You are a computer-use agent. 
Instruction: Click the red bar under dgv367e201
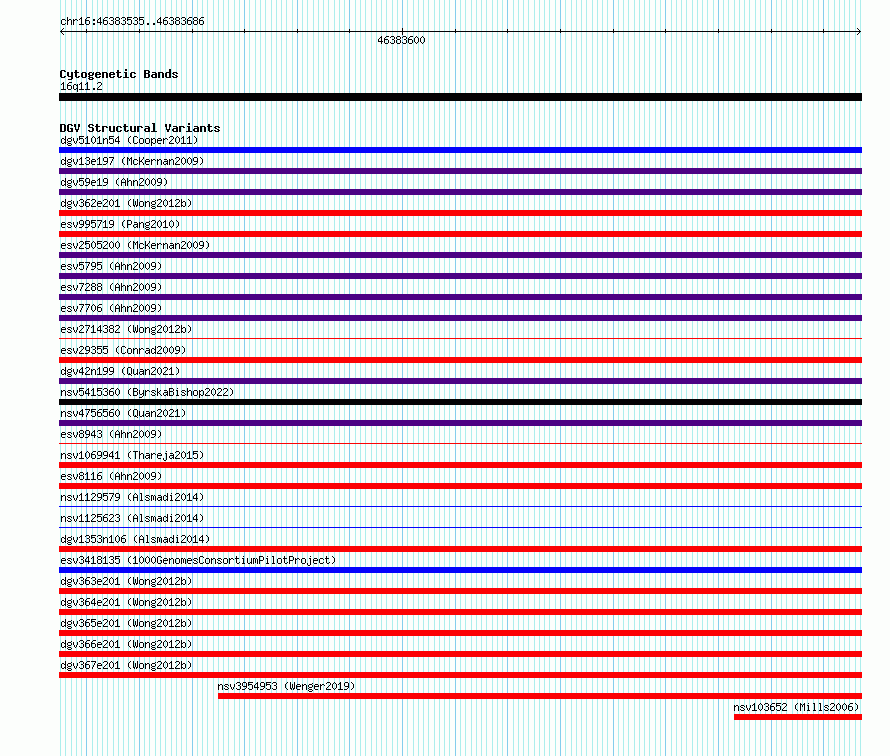click(x=460, y=675)
